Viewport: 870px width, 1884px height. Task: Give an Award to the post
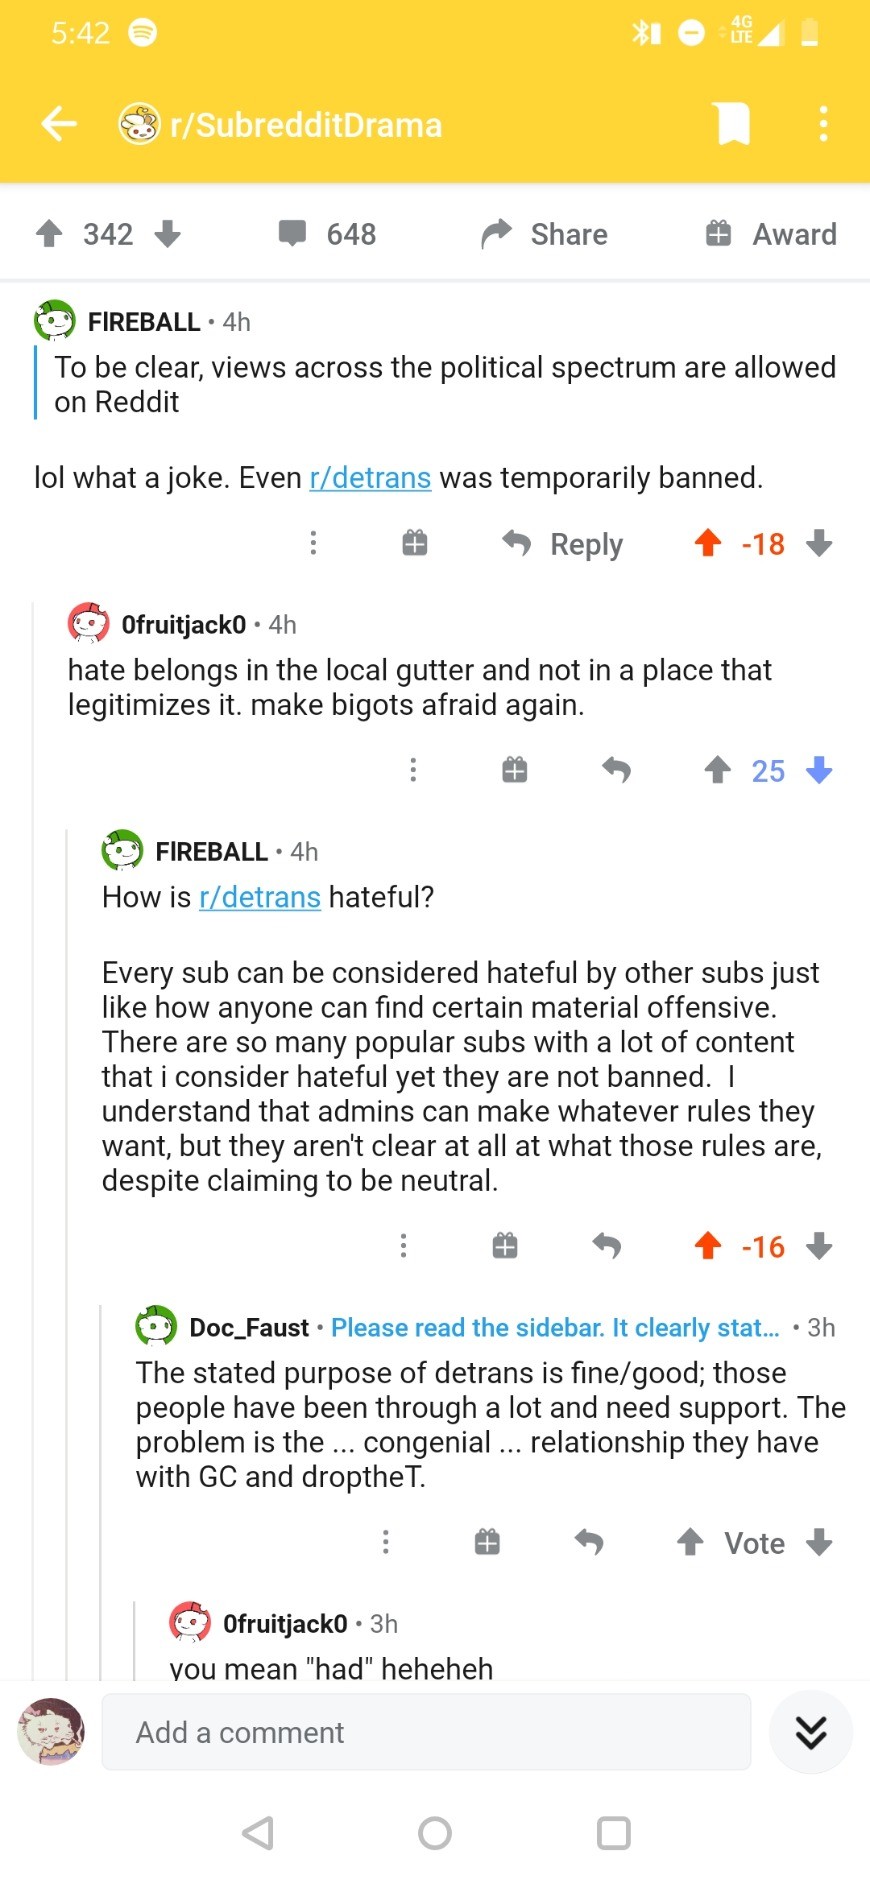tap(771, 234)
